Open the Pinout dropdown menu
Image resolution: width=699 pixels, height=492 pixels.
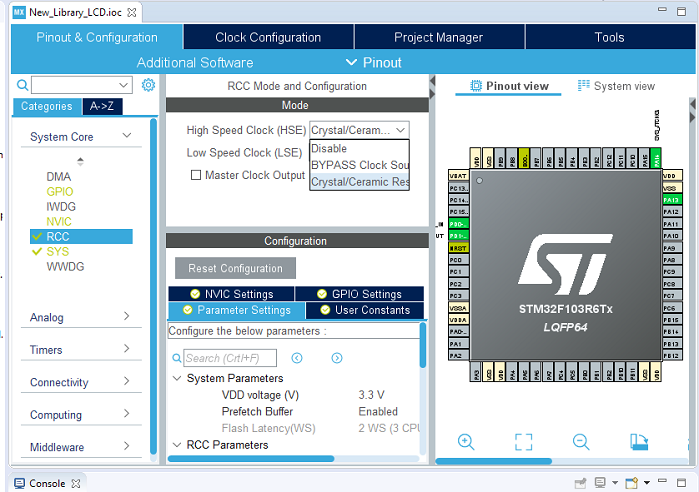(x=374, y=62)
